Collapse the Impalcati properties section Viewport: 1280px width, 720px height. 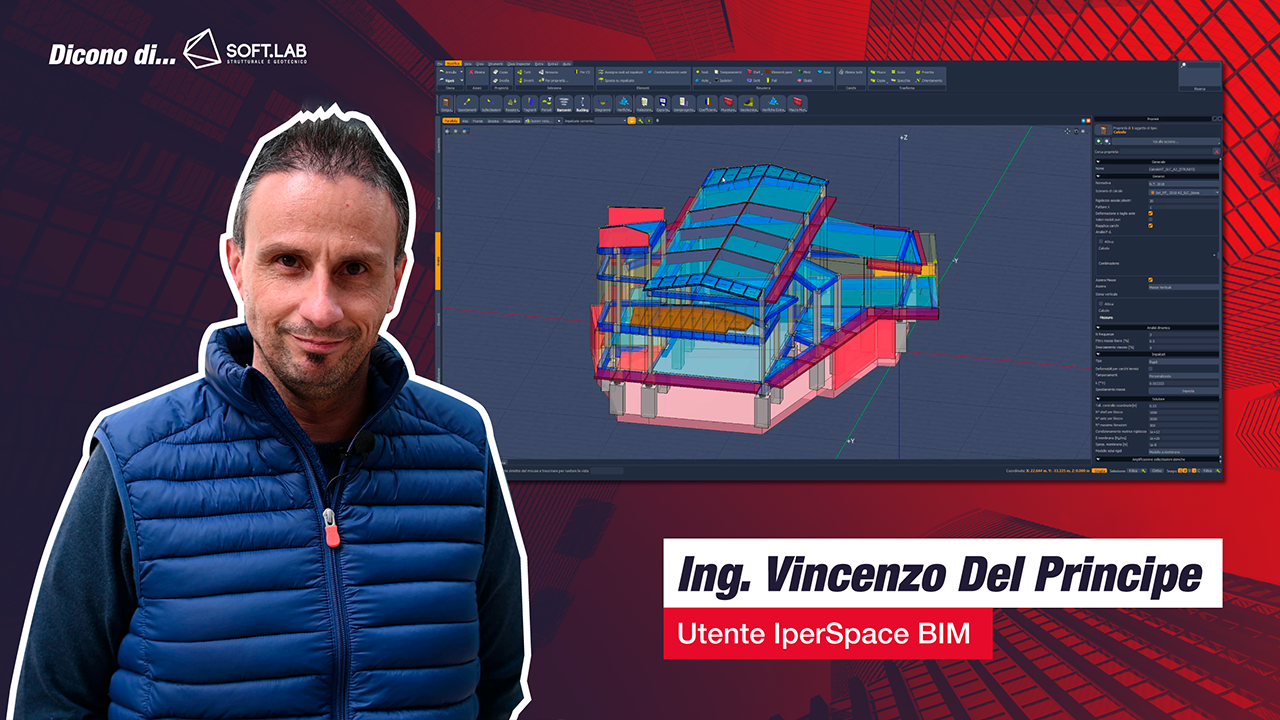(1097, 354)
